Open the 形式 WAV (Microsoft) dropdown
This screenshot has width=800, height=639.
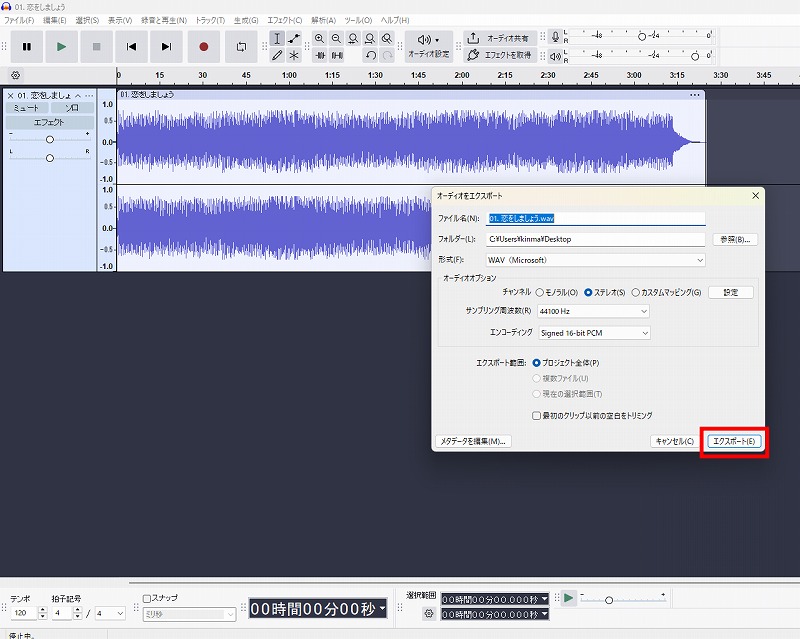tap(595, 260)
